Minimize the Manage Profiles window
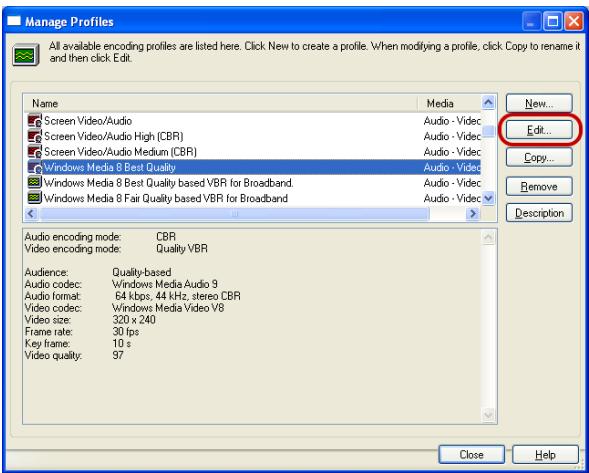 click(531, 21)
